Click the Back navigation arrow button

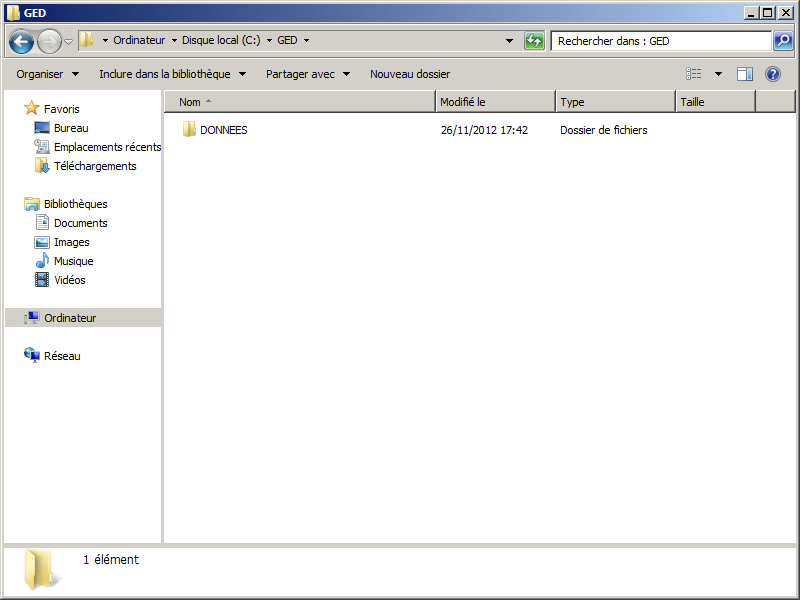pyautogui.click(x=21, y=41)
